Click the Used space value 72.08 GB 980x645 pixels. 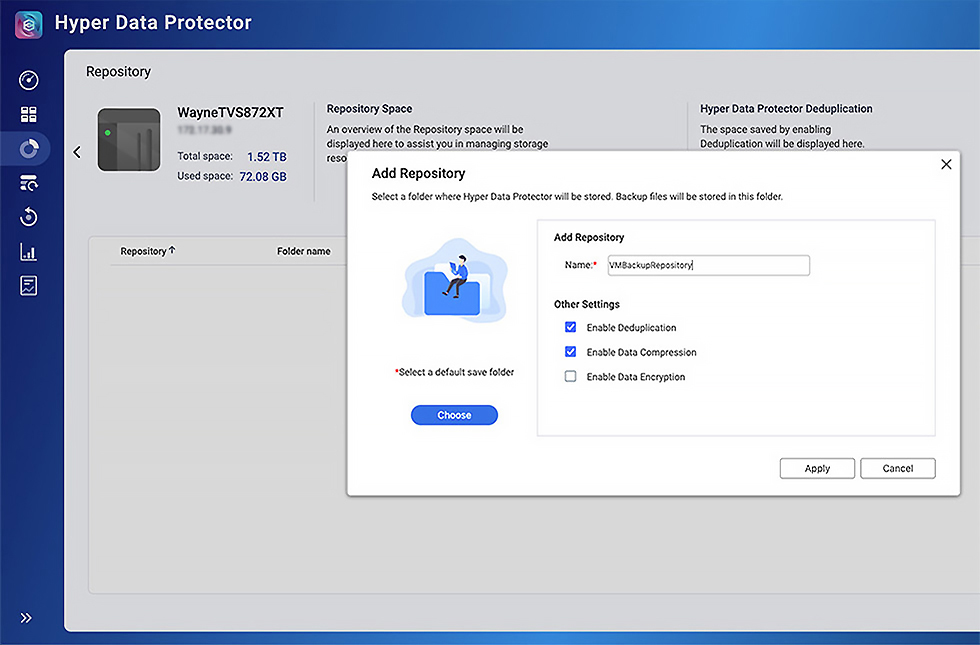tap(263, 176)
